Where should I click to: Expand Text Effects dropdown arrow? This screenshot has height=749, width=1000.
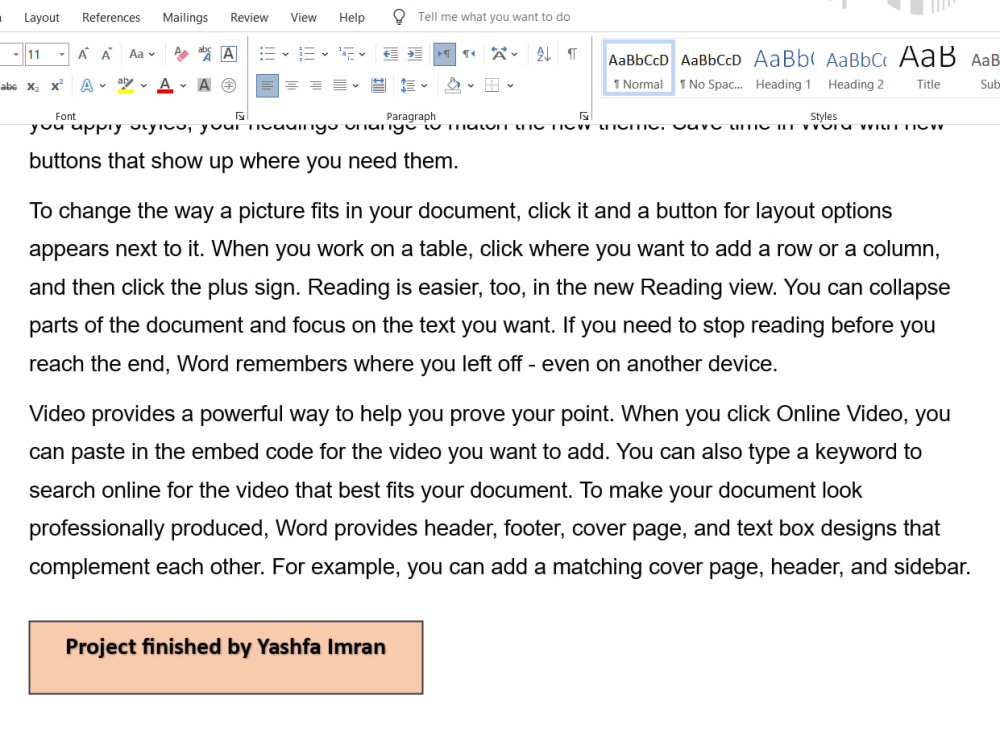(102, 85)
